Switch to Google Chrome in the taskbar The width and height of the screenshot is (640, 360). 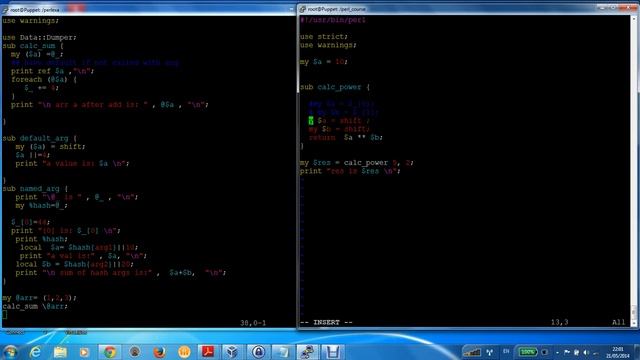point(109,352)
